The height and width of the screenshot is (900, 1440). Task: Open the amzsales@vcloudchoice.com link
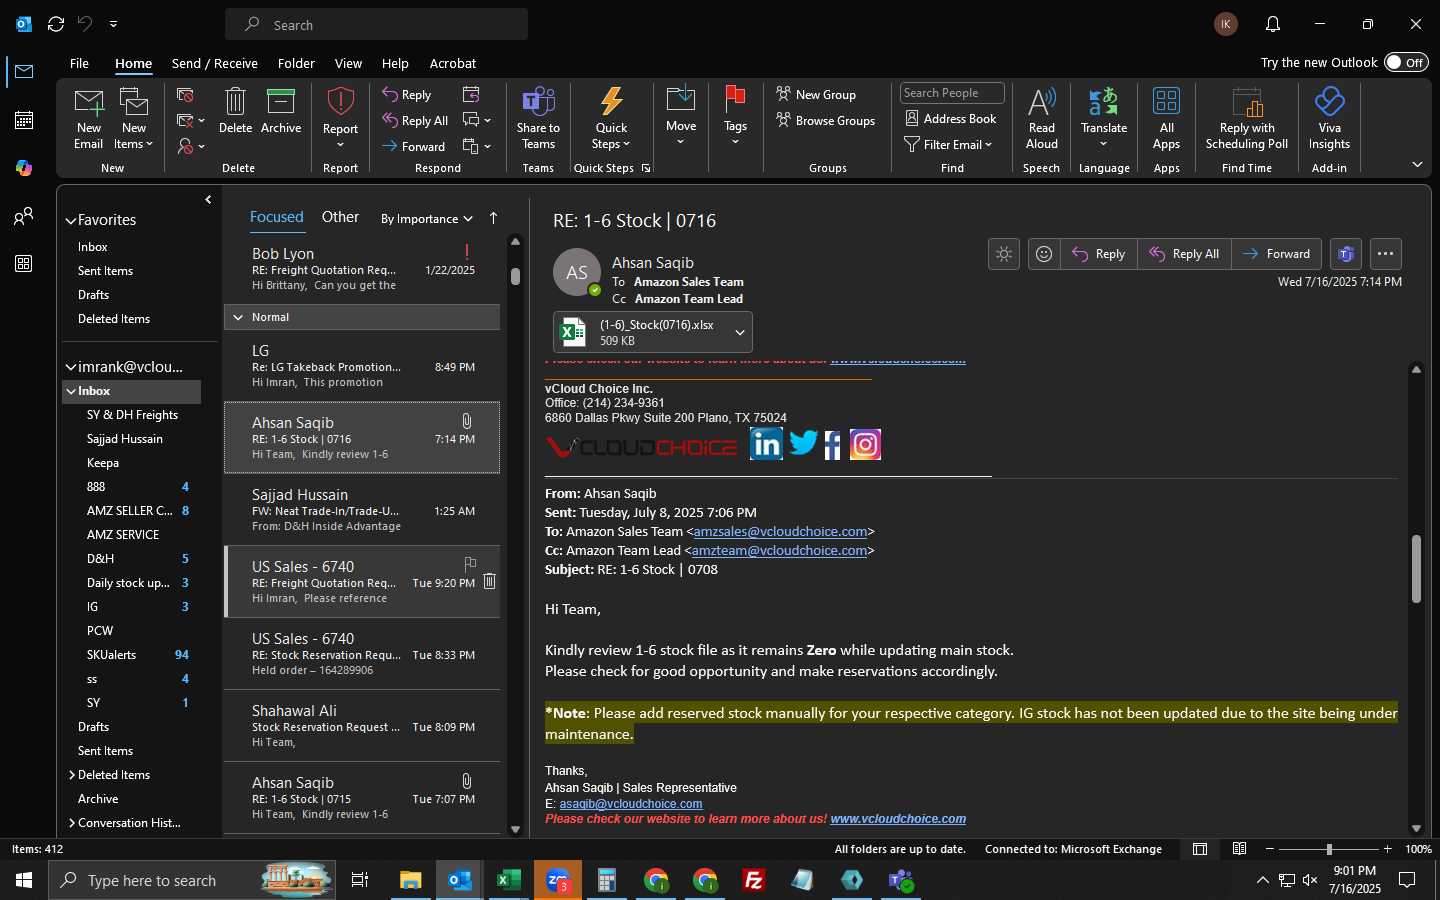click(x=780, y=532)
